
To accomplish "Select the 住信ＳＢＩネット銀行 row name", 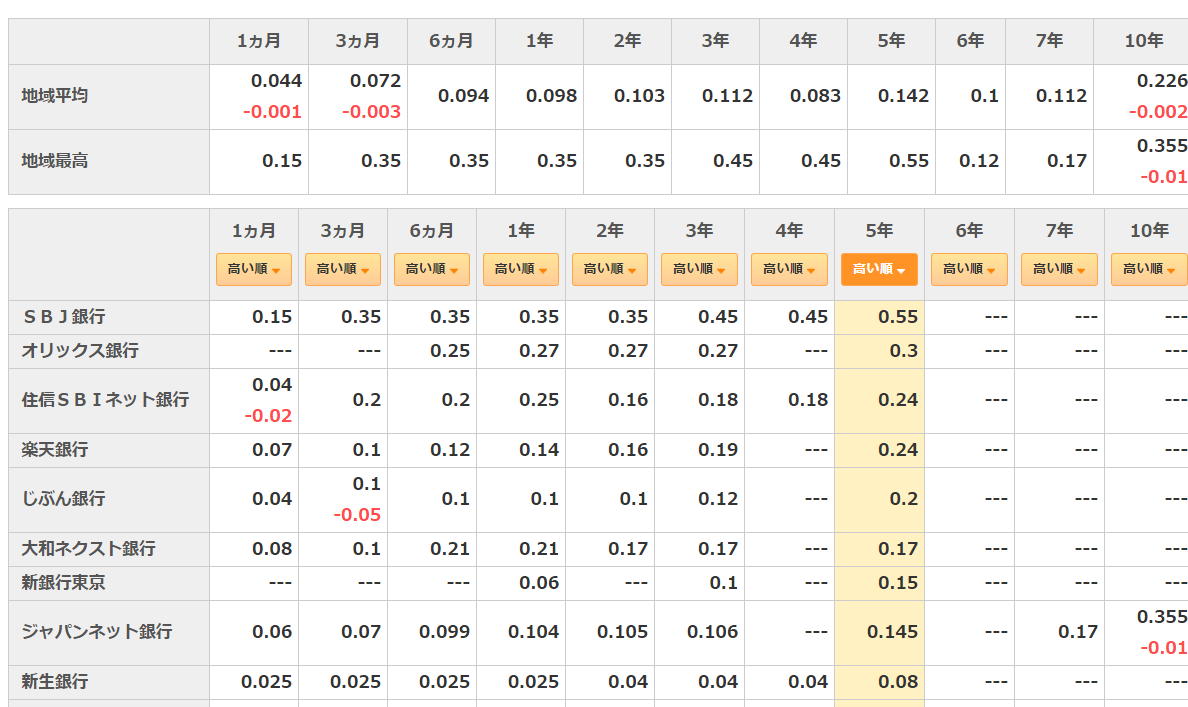I will (x=105, y=400).
